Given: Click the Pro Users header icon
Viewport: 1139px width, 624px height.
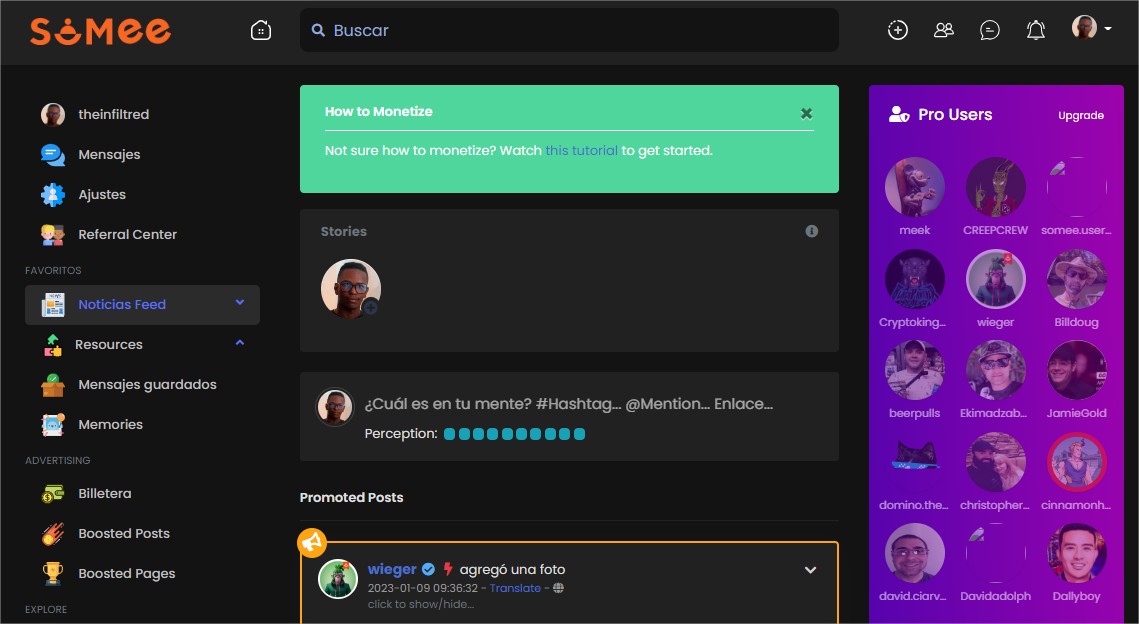Looking at the screenshot, I should [899, 115].
